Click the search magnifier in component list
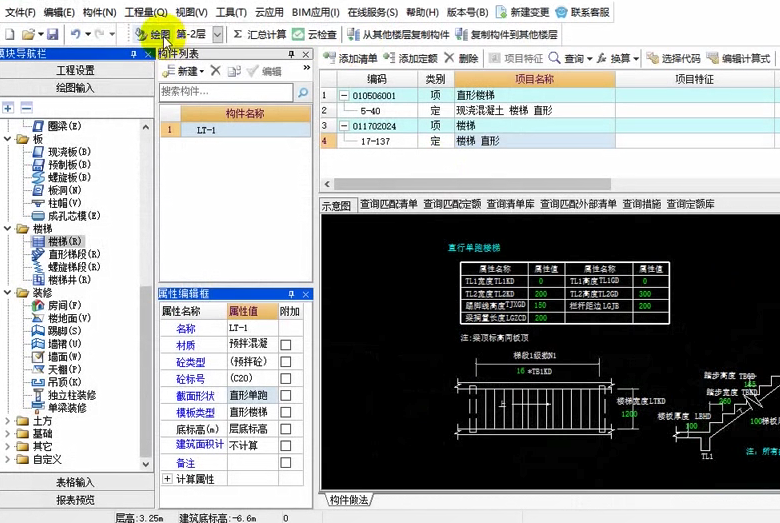The width and height of the screenshot is (780, 523). point(302,92)
